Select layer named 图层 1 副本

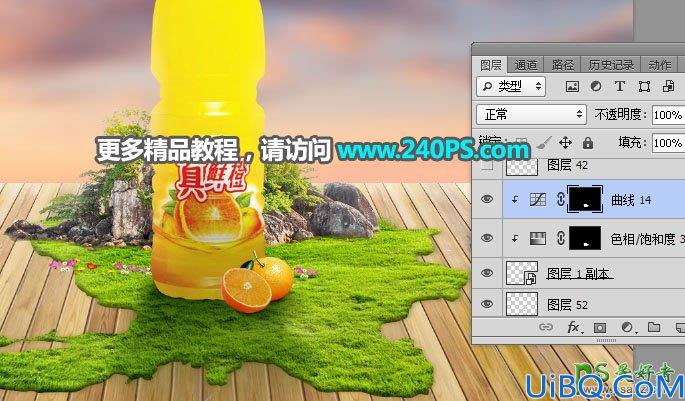pos(578,273)
